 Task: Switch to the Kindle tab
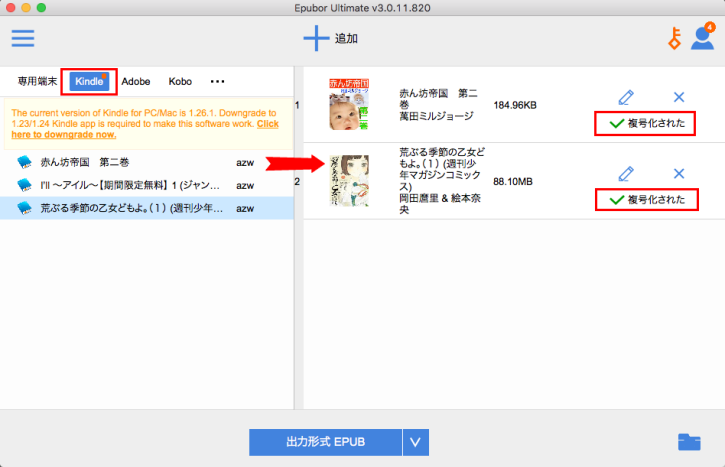89,81
